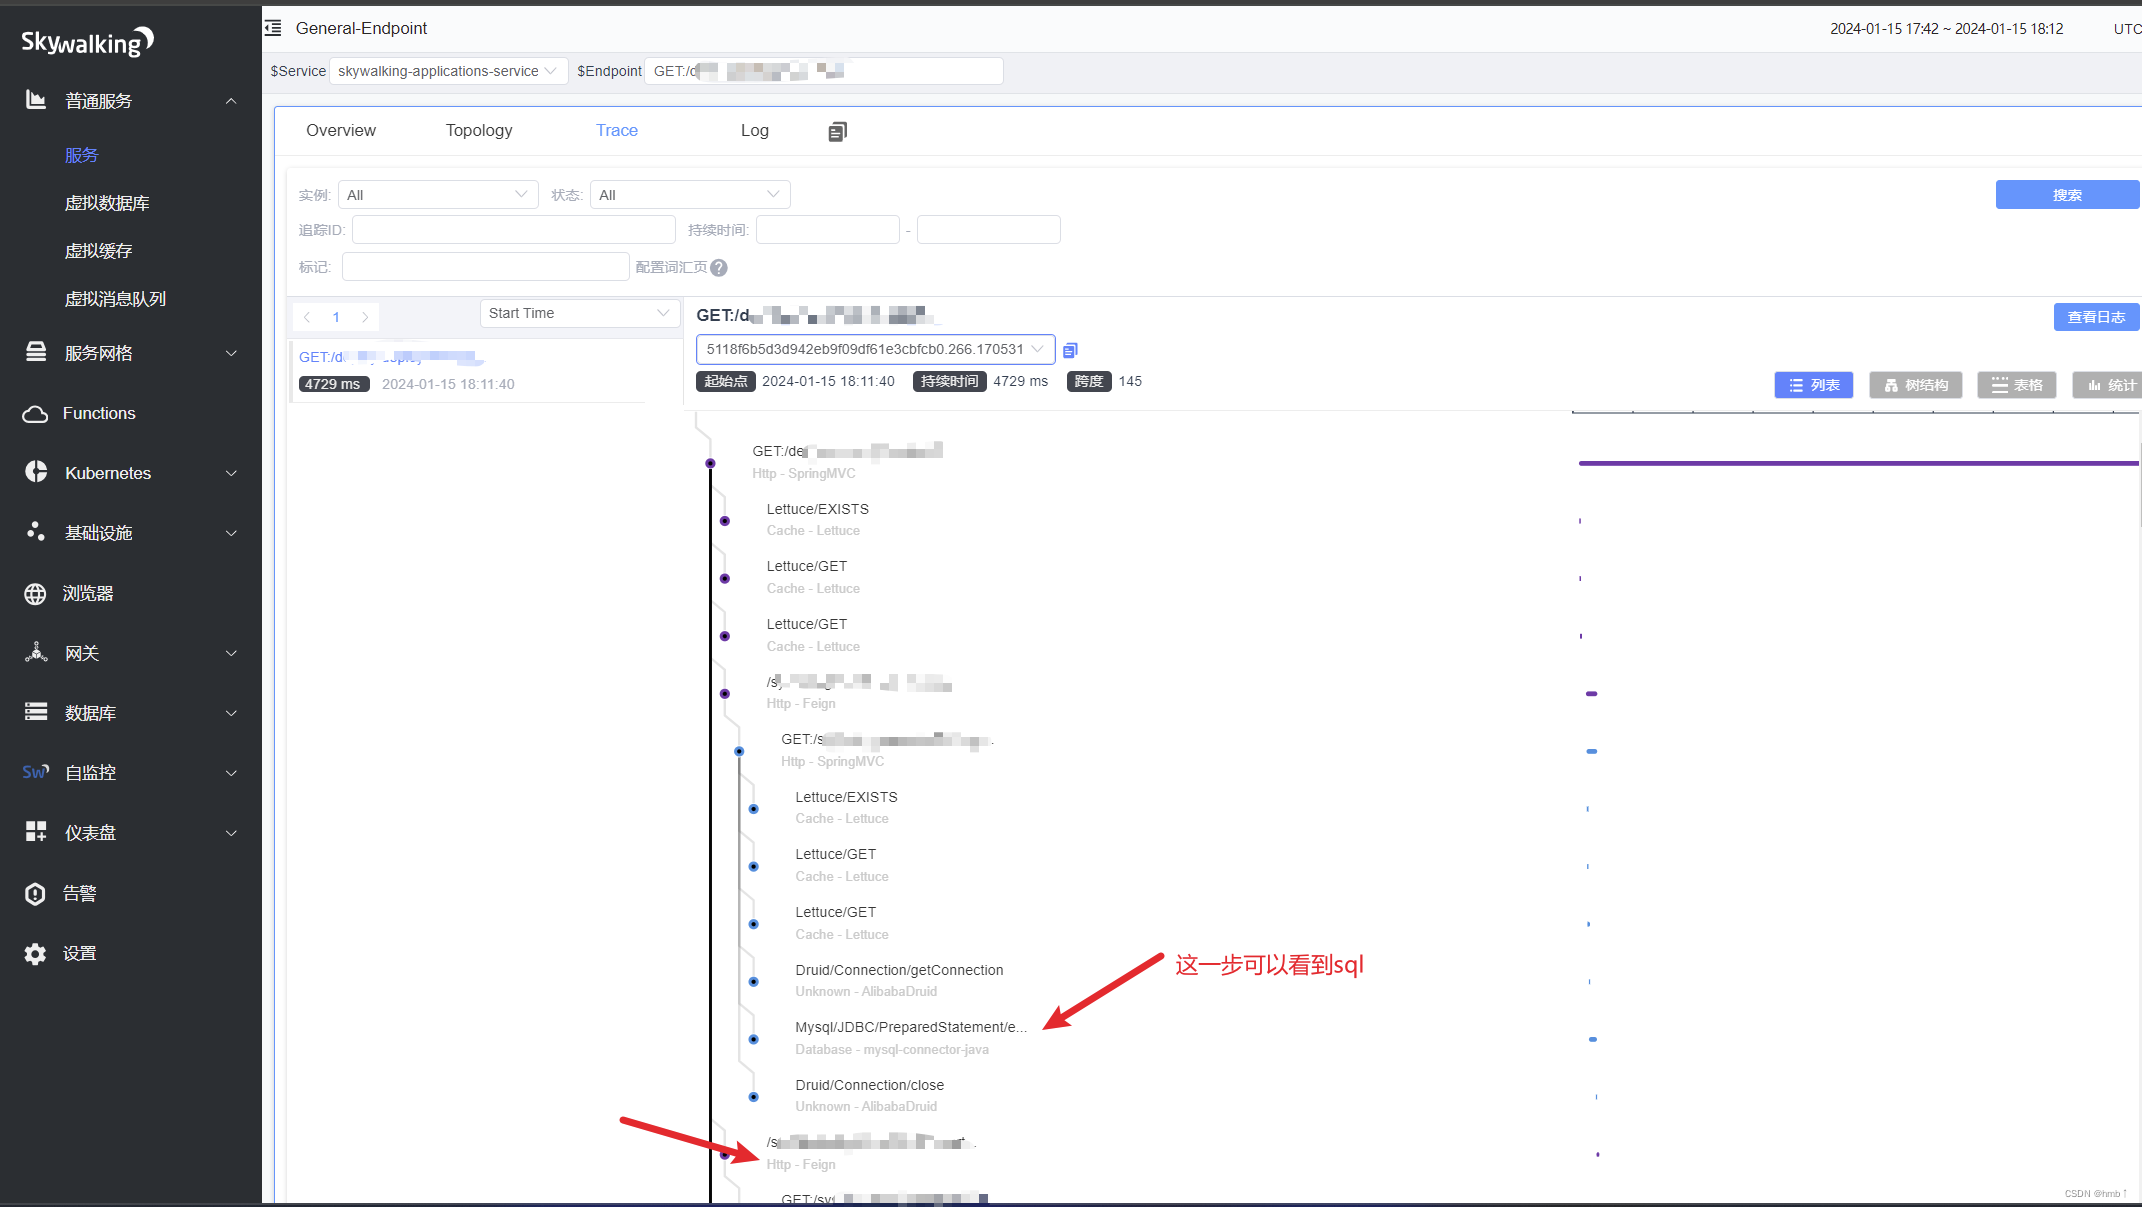
Task: Select 虚拟消息队列 submenu item
Action: click(x=115, y=299)
